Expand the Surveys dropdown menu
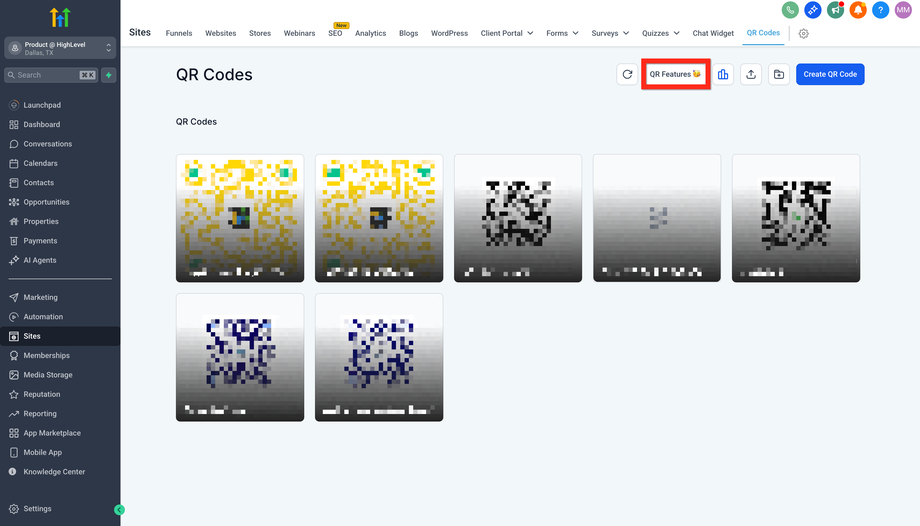920x526 pixels. click(610, 33)
